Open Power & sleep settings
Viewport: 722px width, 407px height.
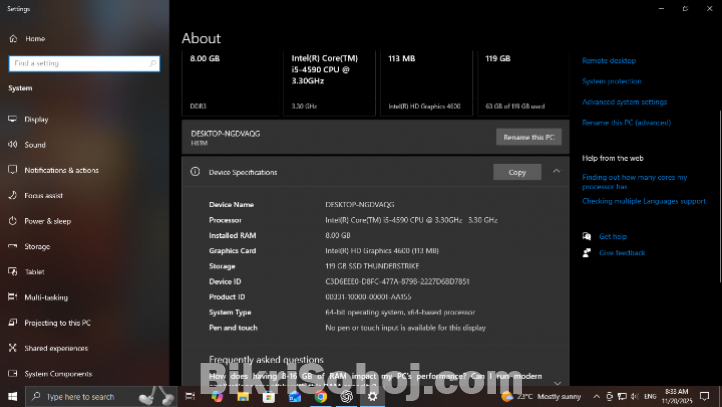pyautogui.click(x=47, y=221)
